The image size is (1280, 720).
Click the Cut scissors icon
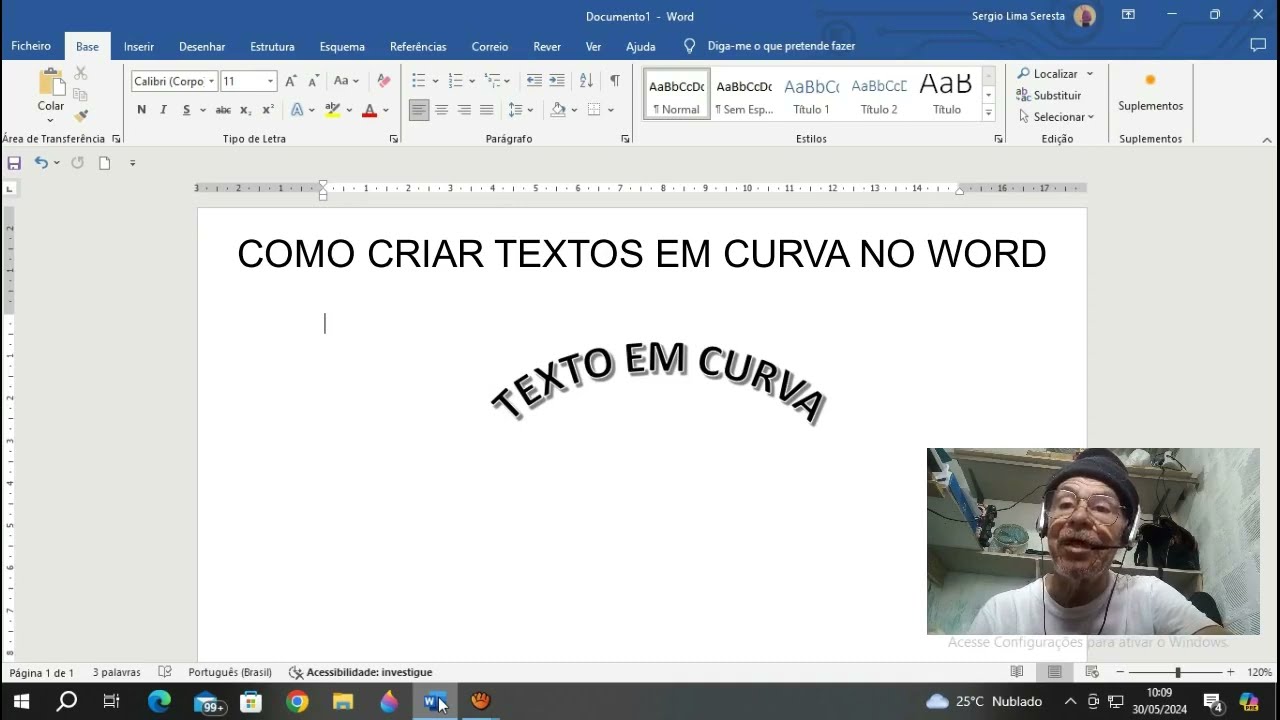tap(81, 73)
